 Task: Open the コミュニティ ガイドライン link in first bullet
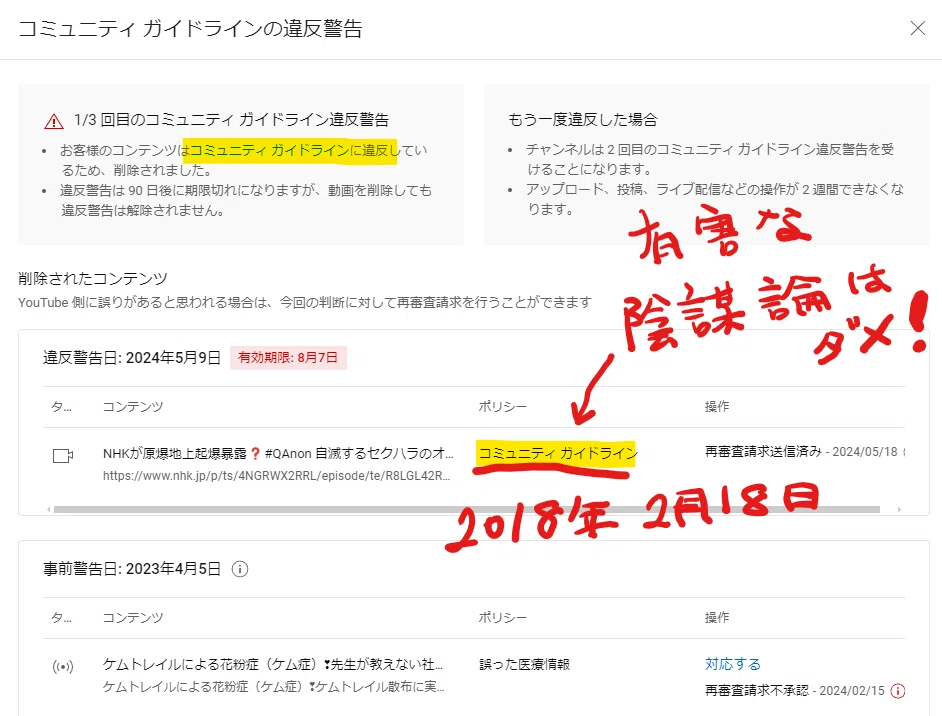pyautogui.click(x=269, y=150)
